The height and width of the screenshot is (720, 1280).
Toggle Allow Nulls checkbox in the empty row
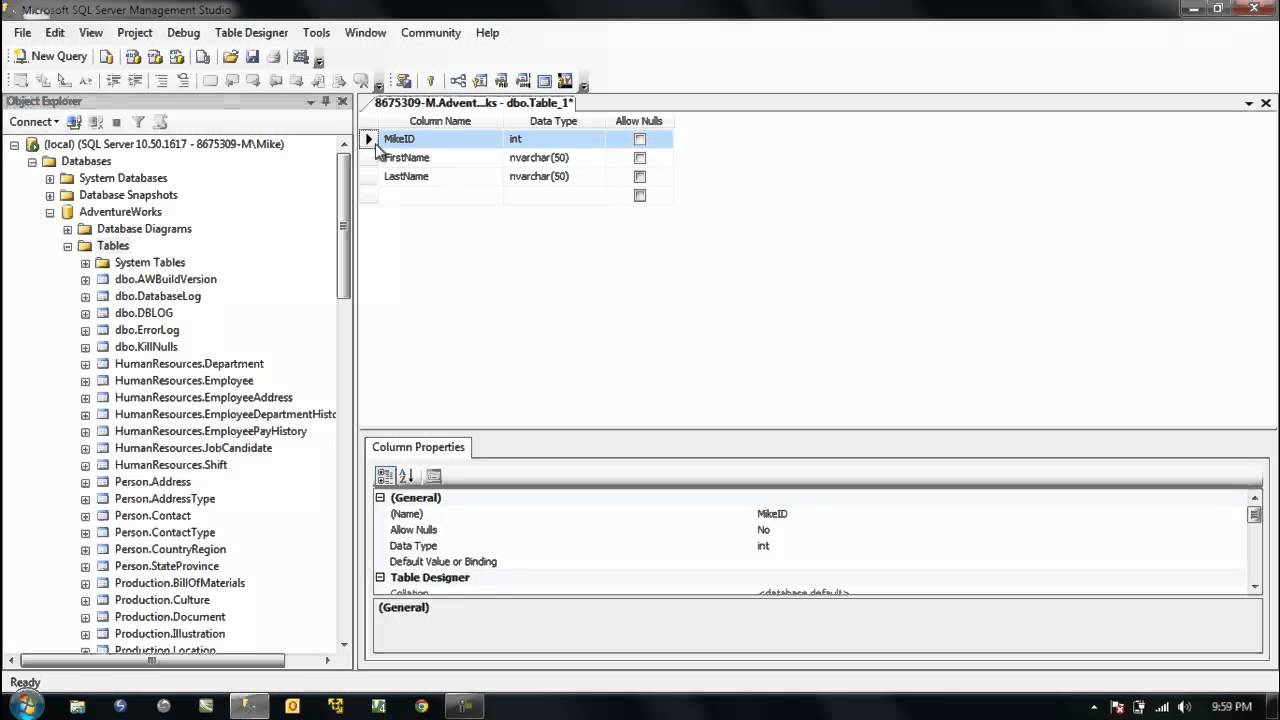click(x=640, y=196)
